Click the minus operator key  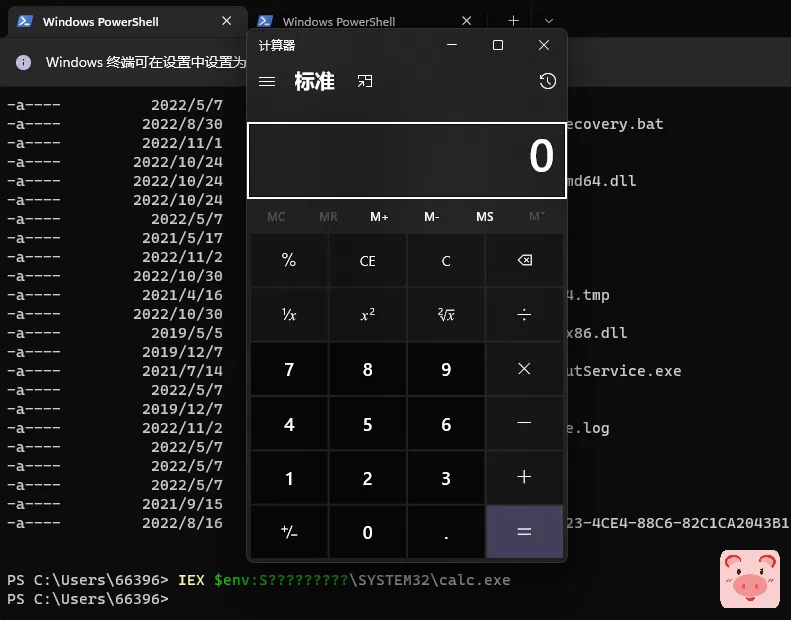click(x=525, y=423)
